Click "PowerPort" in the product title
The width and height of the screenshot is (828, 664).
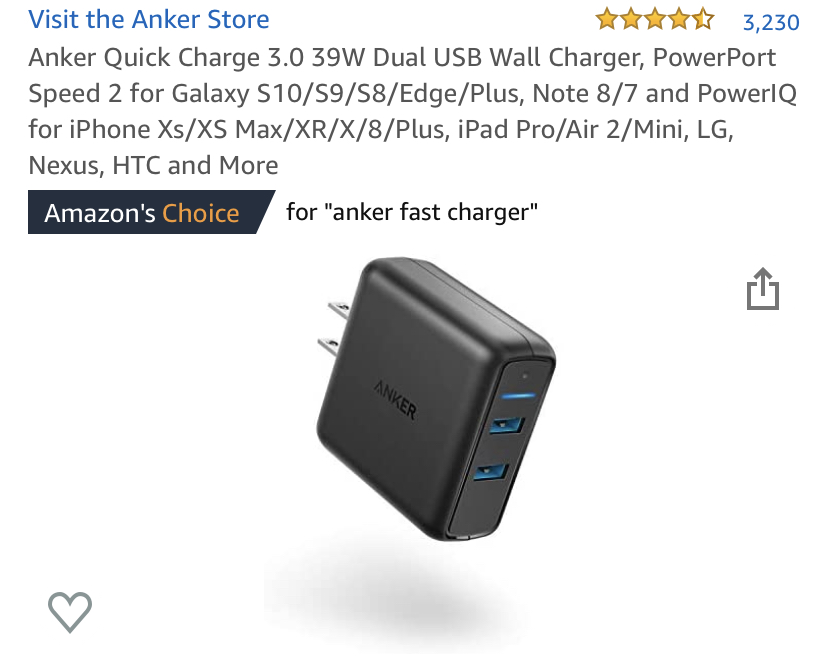tap(714, 58)
